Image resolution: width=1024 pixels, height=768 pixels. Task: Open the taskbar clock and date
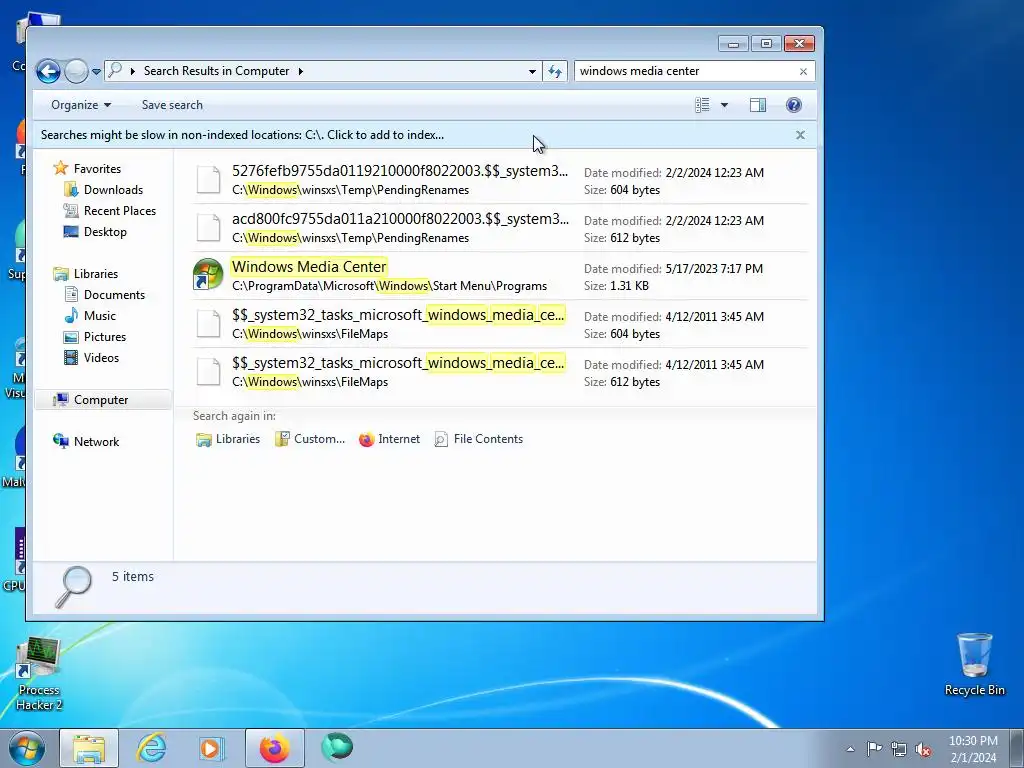973,749
